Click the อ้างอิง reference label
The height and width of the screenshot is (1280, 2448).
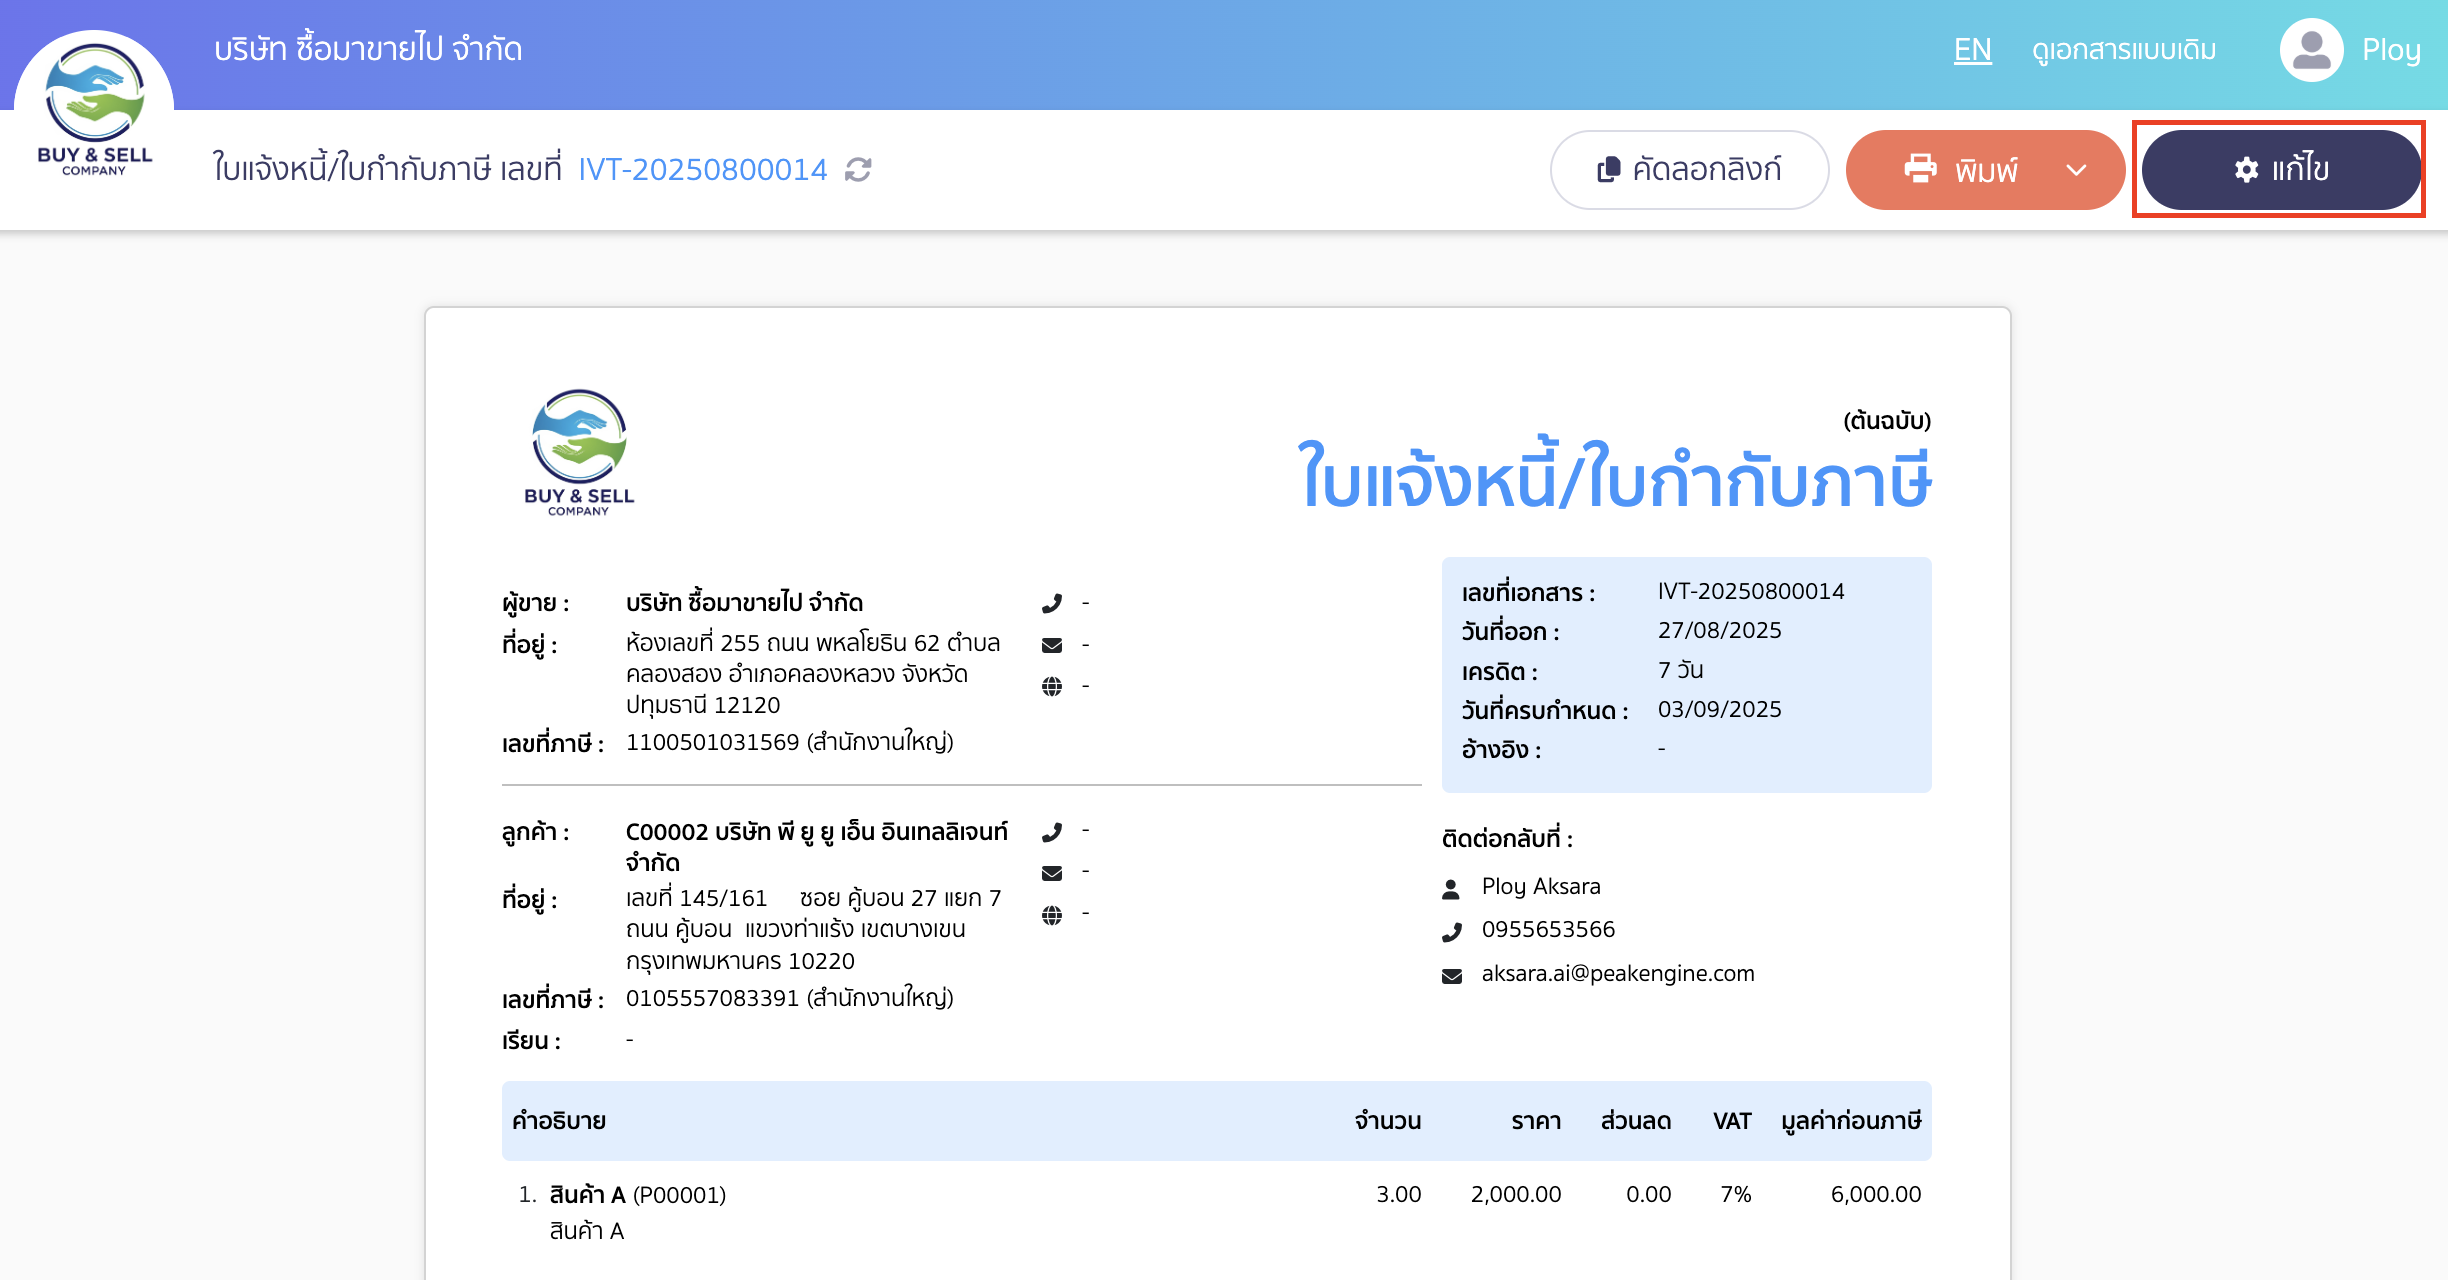[x=1501, y=750]
